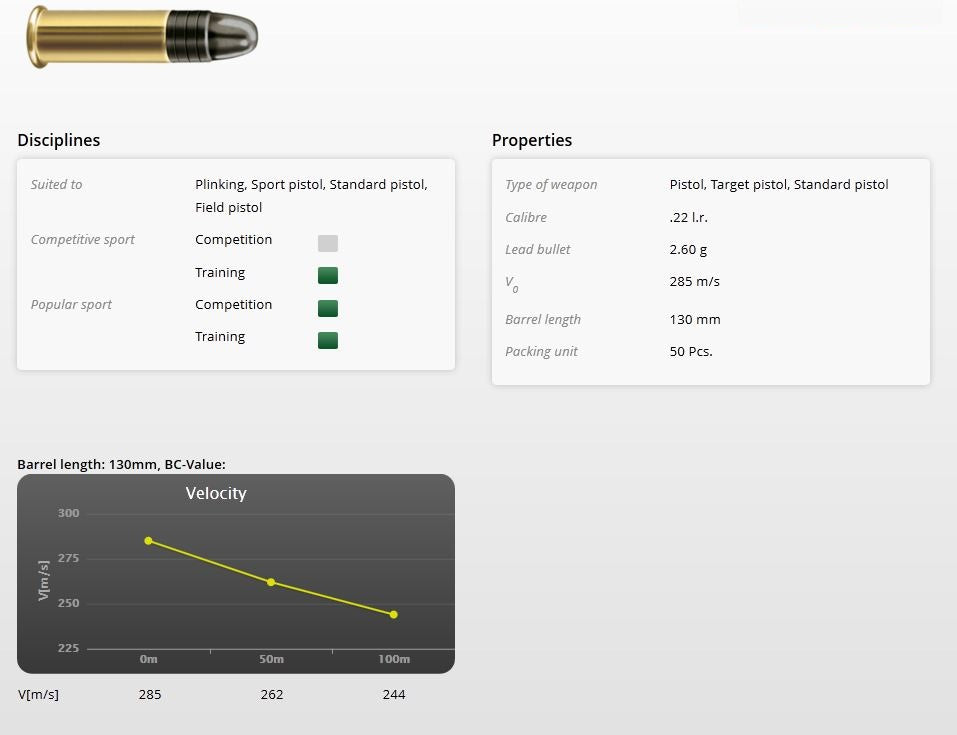Select the 50m point on velocity chart
This screenshot has width=957, height=735.
[x=271, y=582]
